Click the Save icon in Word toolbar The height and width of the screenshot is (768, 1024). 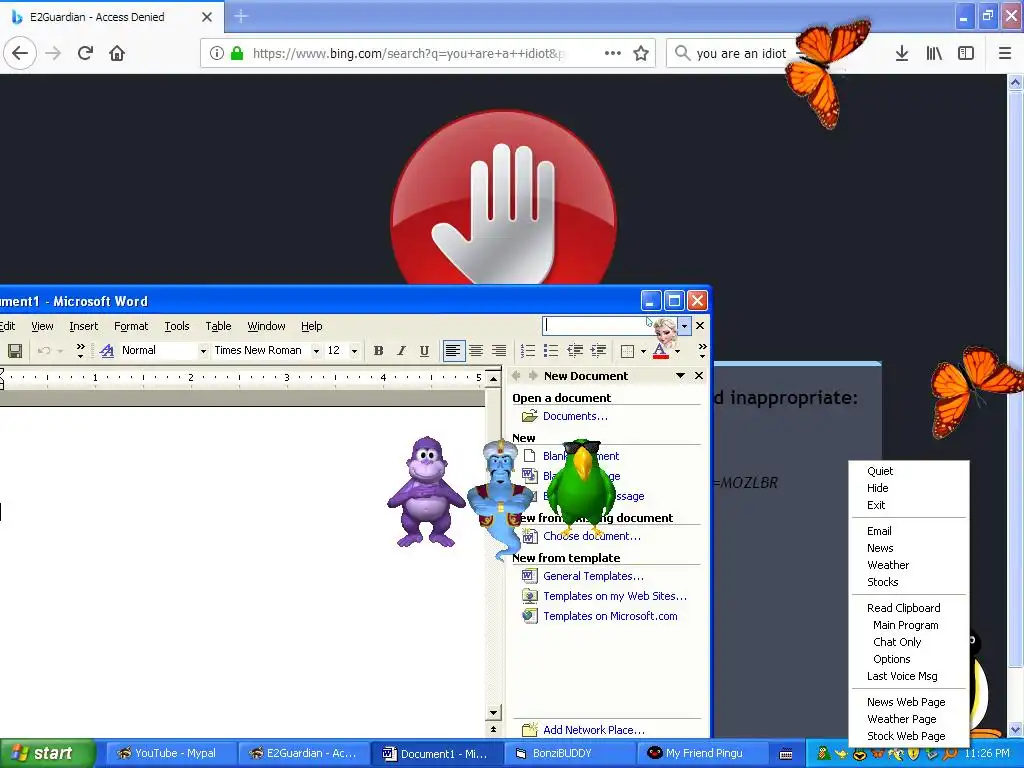14,351
